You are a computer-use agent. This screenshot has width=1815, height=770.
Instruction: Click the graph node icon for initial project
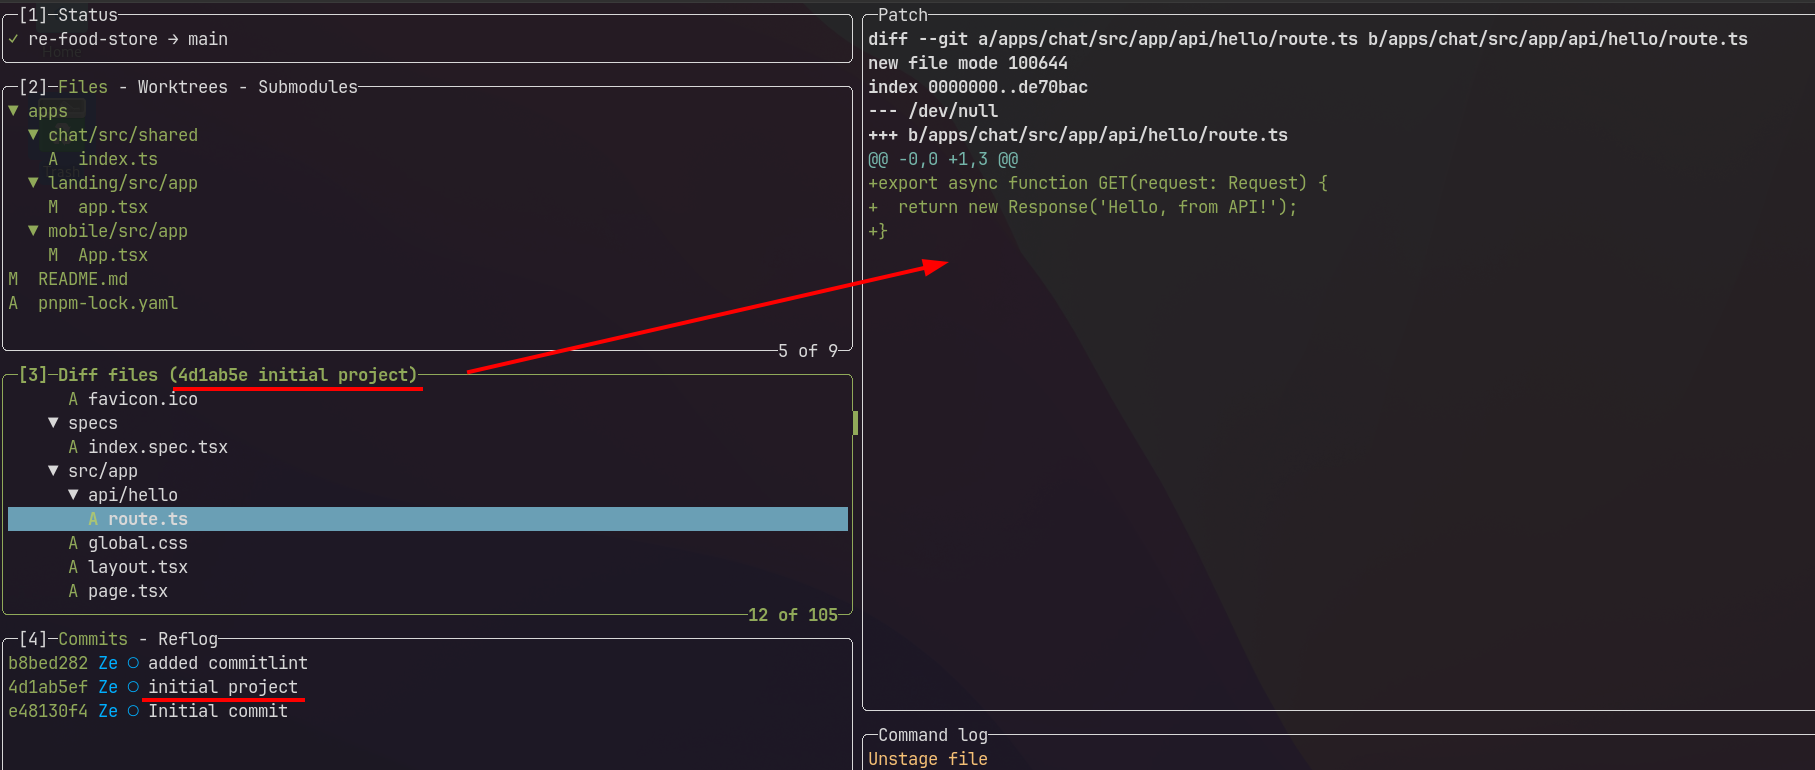coord(133,687)
